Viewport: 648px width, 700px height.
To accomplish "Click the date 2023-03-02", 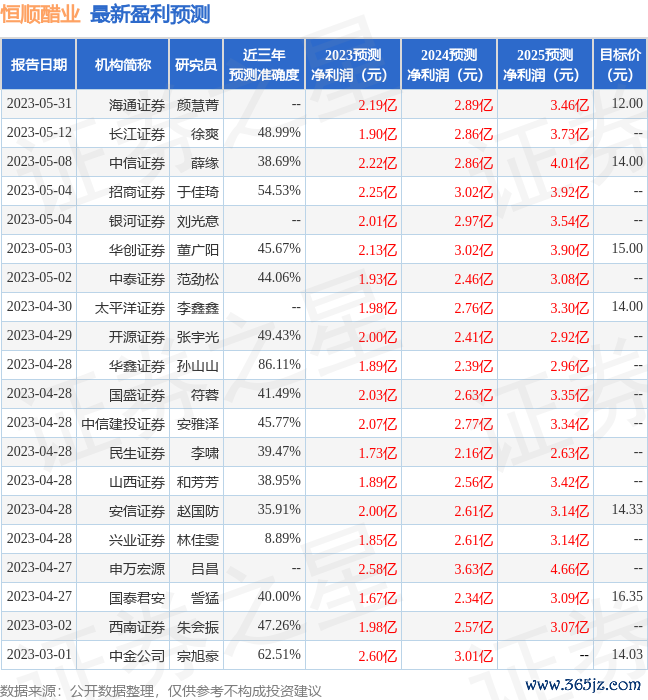I will coord(39,626).
